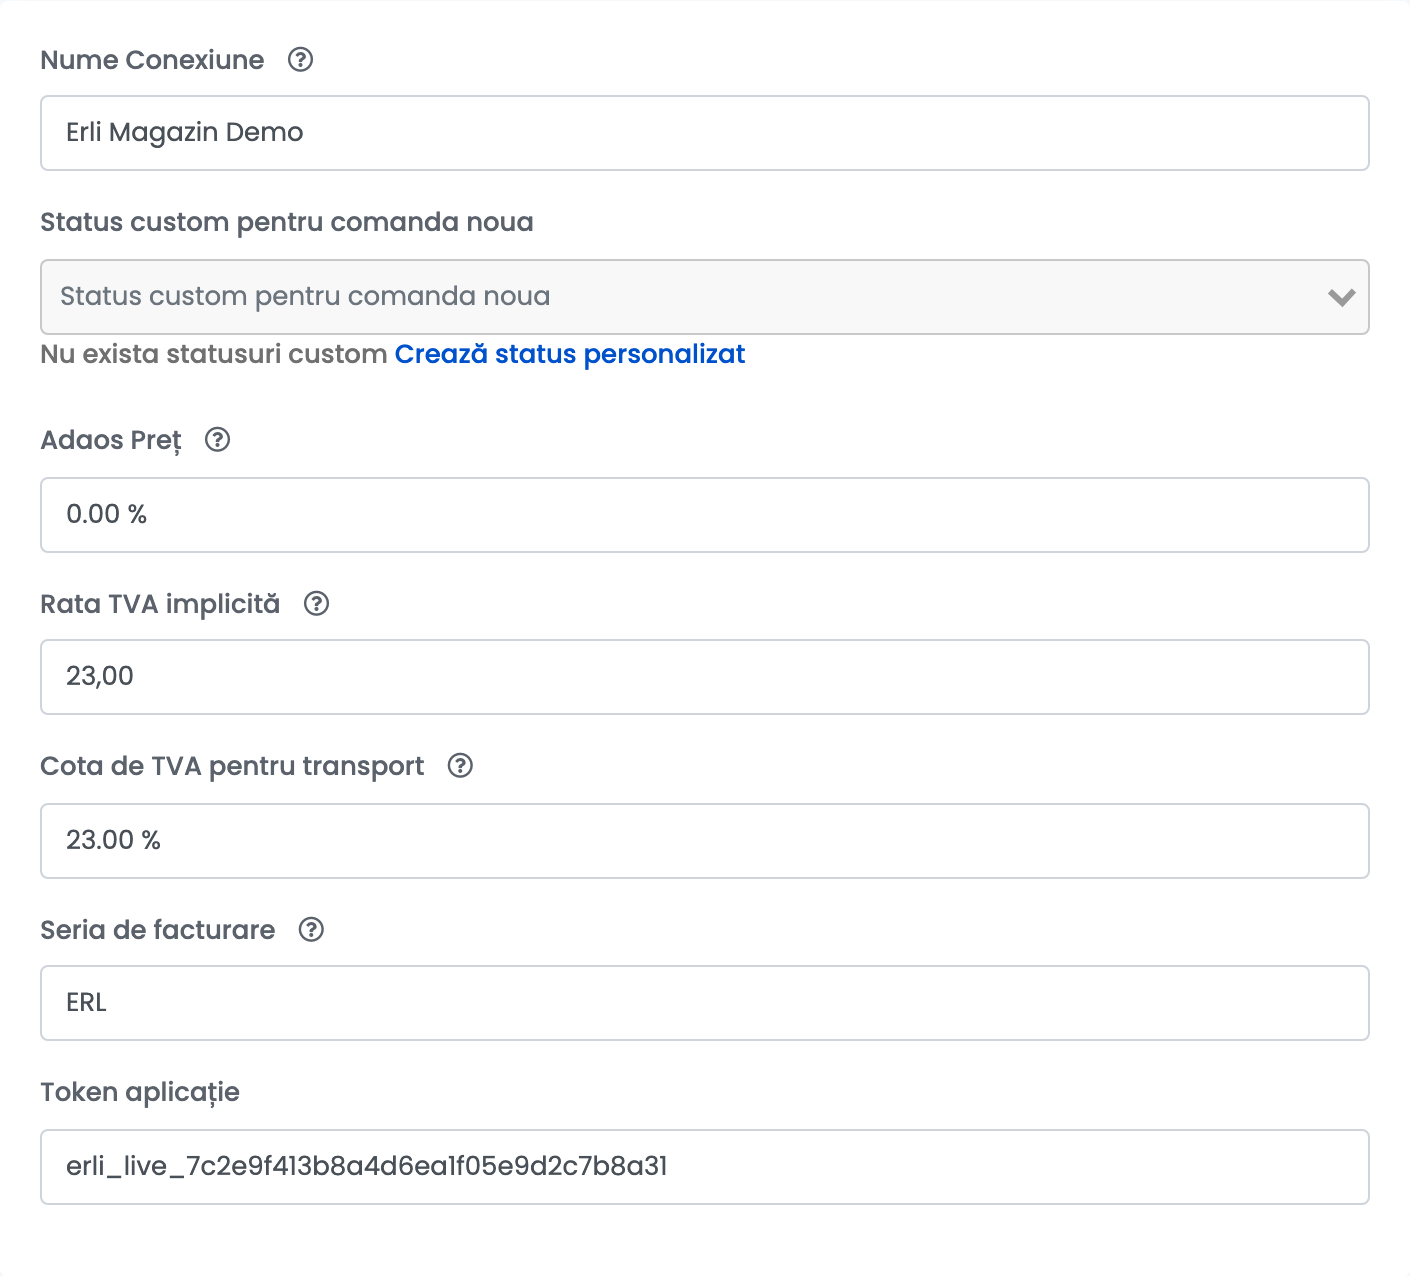Open Seria de facturare help icon

311,930
